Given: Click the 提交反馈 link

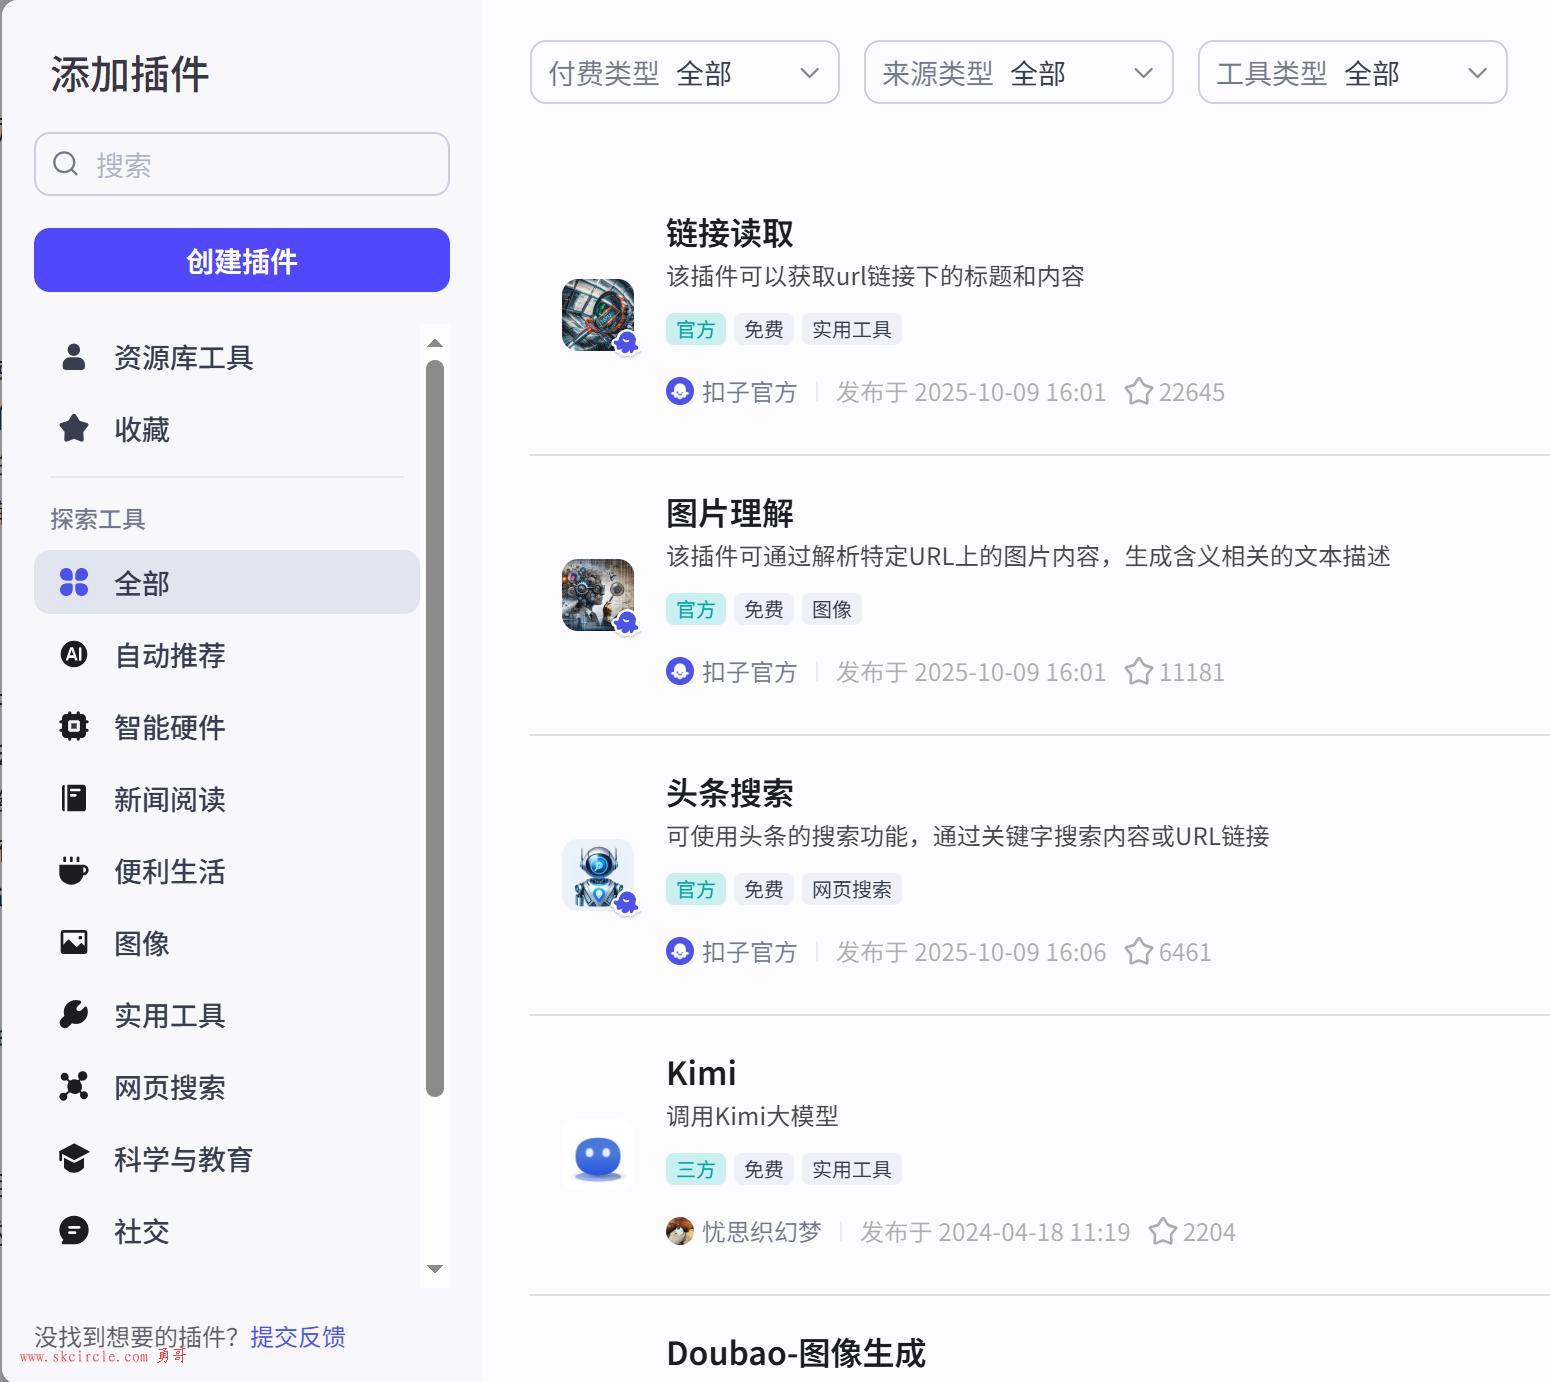Looking at the screenshot, I should coord(297,1336).
